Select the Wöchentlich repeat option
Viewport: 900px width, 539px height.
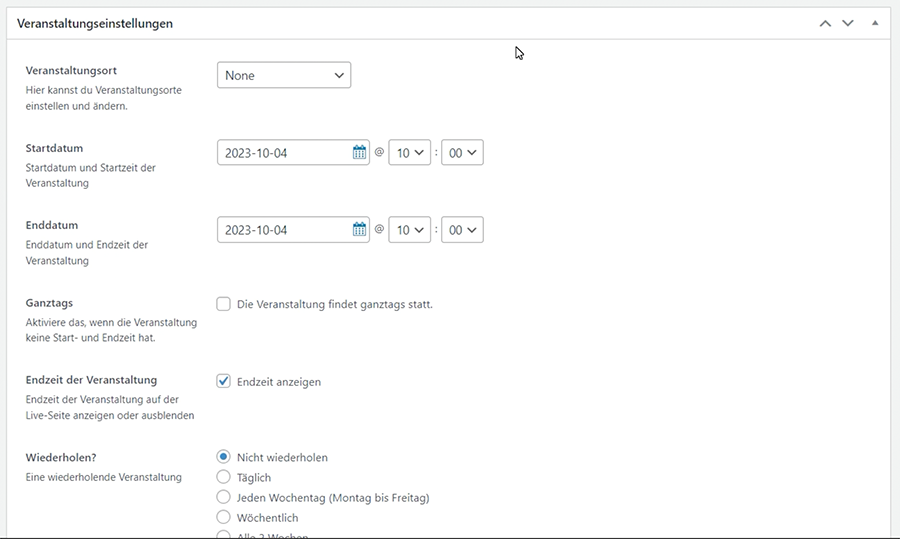tap(224, 517)
